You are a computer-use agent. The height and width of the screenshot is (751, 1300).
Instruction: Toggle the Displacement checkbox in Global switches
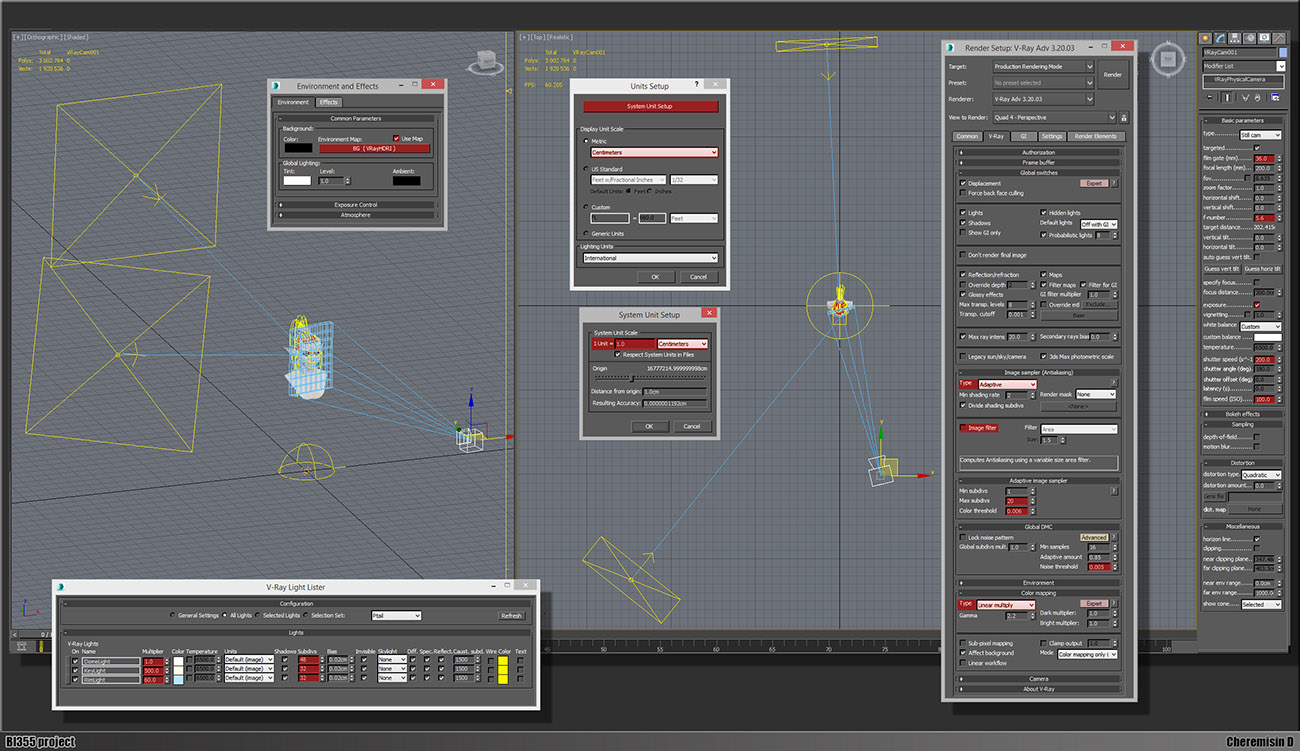coord(963,183)
